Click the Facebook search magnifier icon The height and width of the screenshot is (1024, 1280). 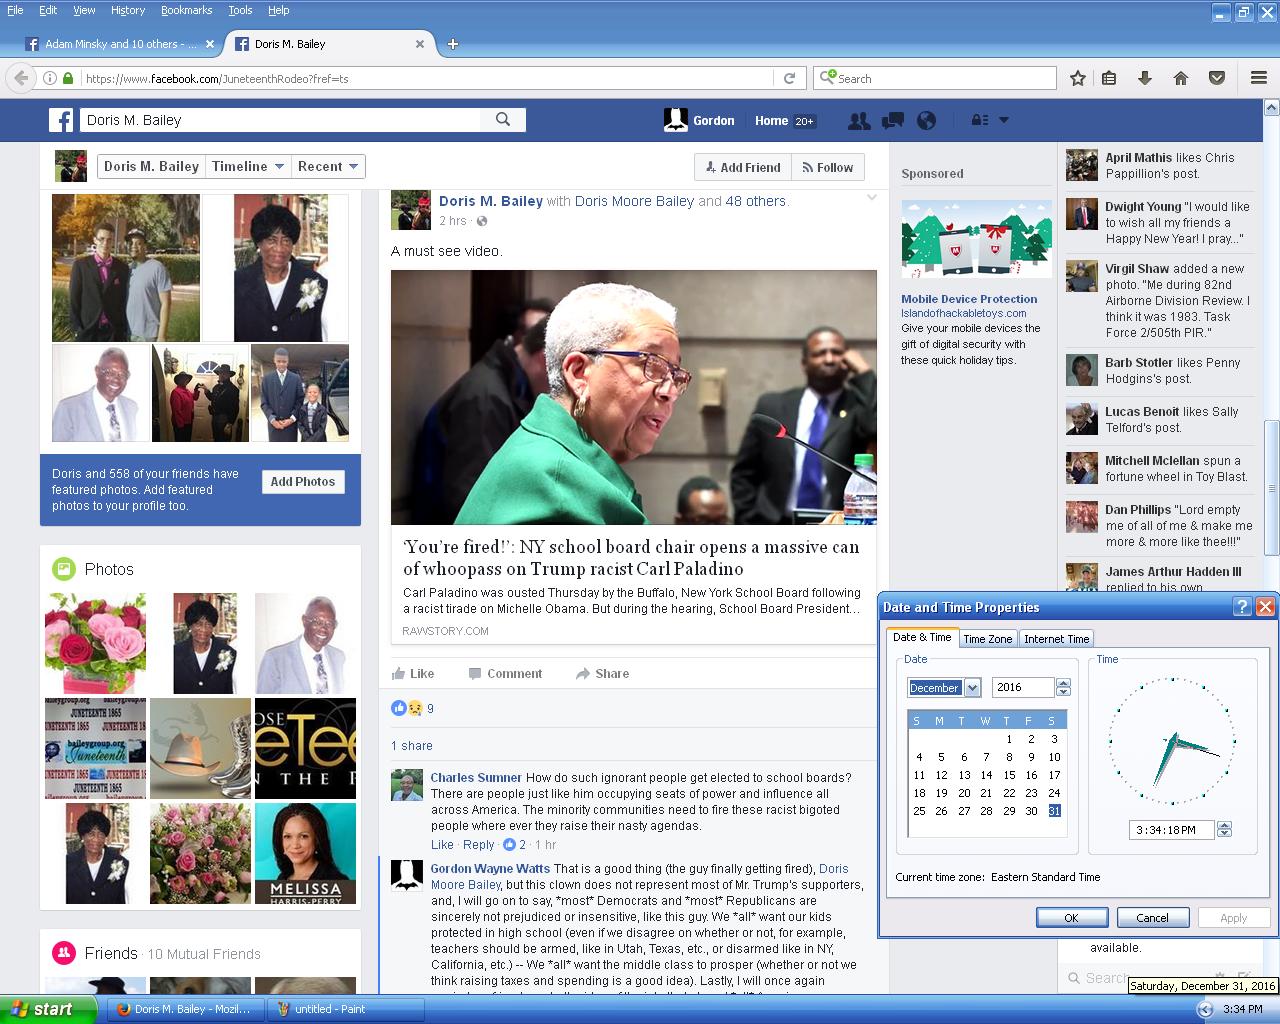503,120
